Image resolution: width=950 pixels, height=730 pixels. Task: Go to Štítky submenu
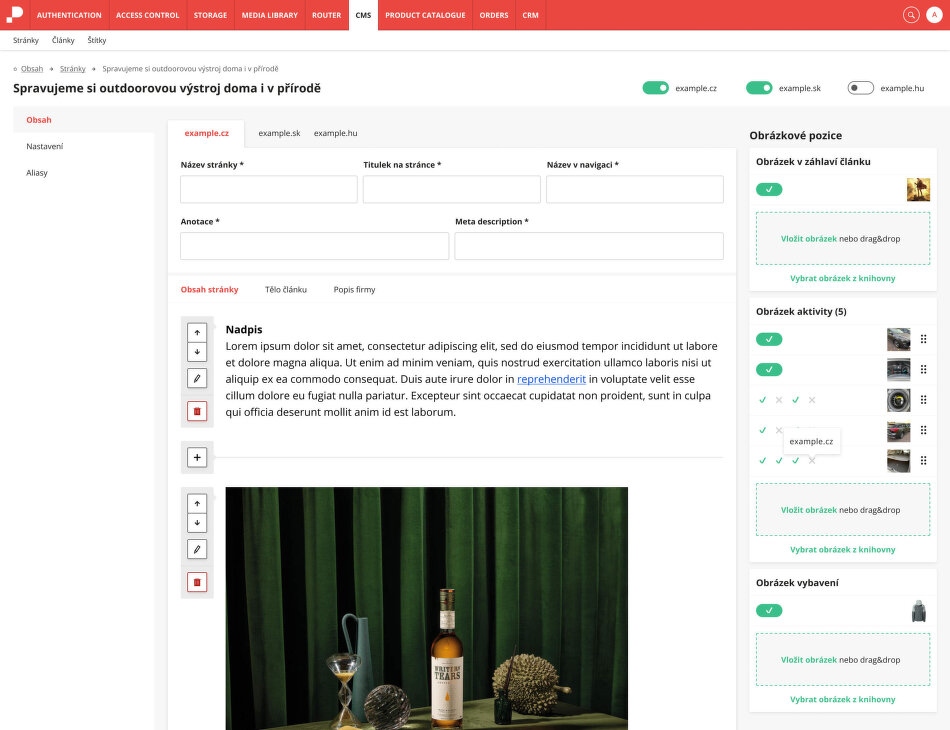tap(97, 40)
